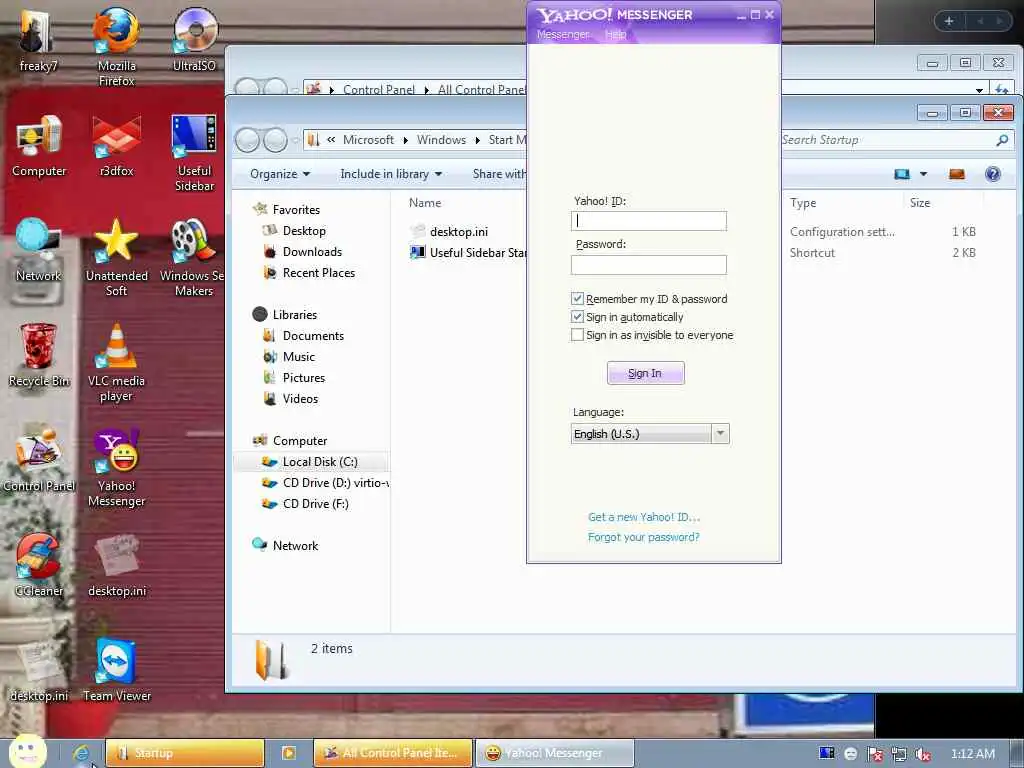1024x768 pixels.
Task: Click the help icon in Startup window
Action: (x=993, y=174)
